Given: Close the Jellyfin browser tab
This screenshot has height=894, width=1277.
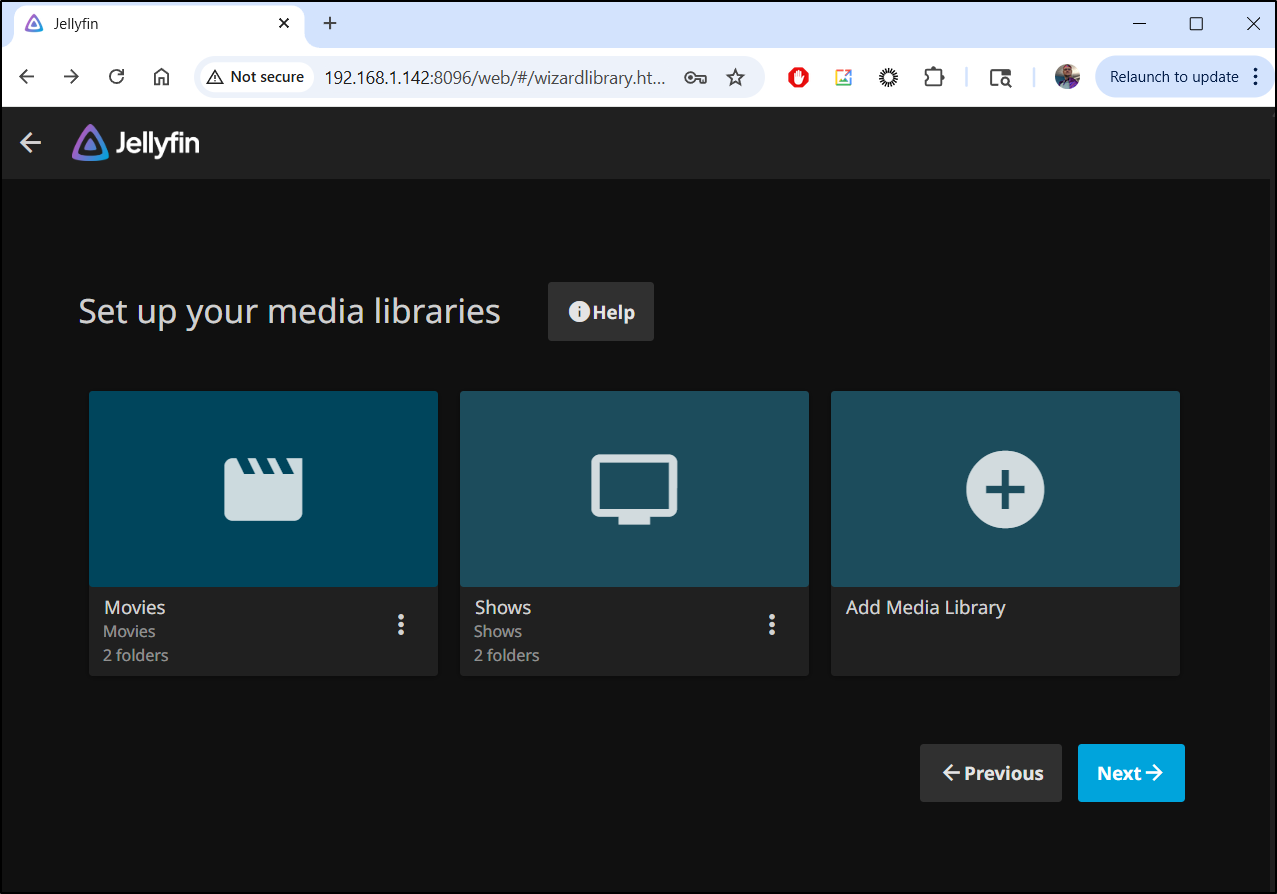Looking at the screenshot, I should (284, 23).
